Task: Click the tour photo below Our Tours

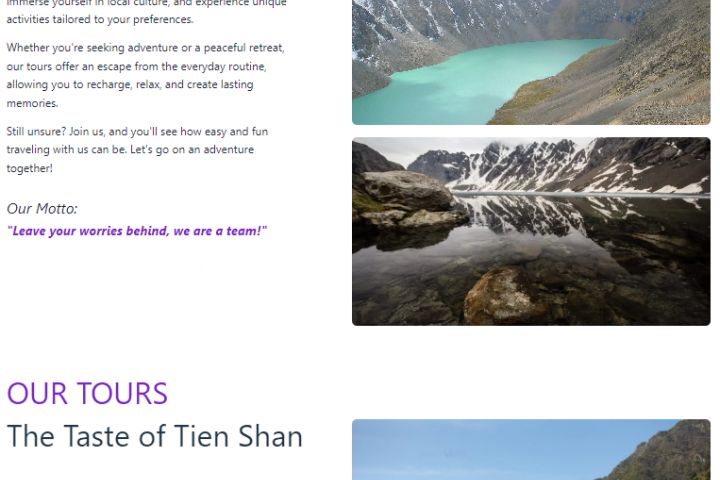Action: [531, 450]
